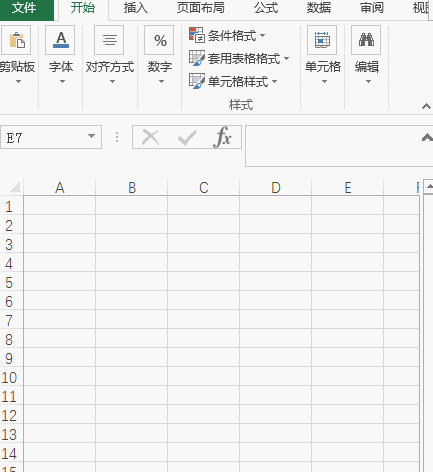Select column D header
Image resolution: width=433 pixels, height=472 pixels.
pyautogui.click(x=276, y=188)
